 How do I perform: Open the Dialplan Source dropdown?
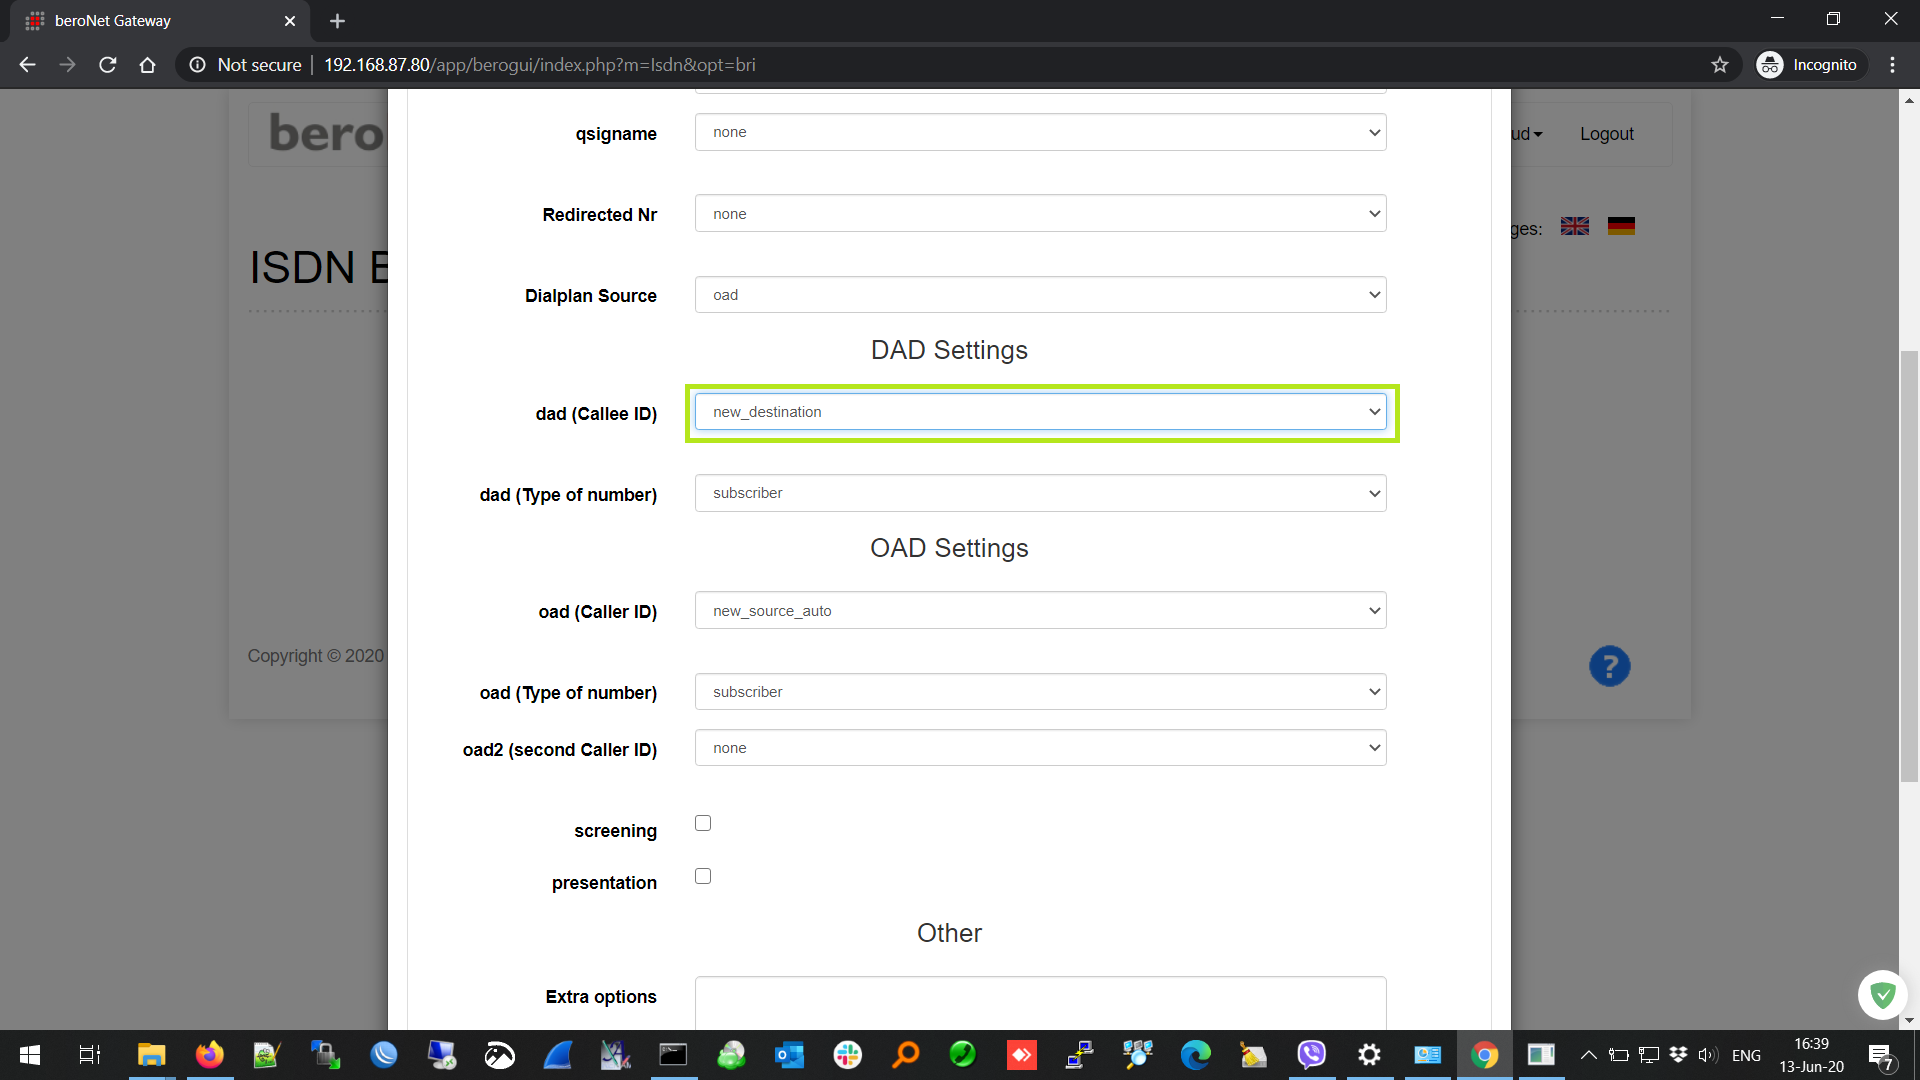click(x=1040, y=295)
